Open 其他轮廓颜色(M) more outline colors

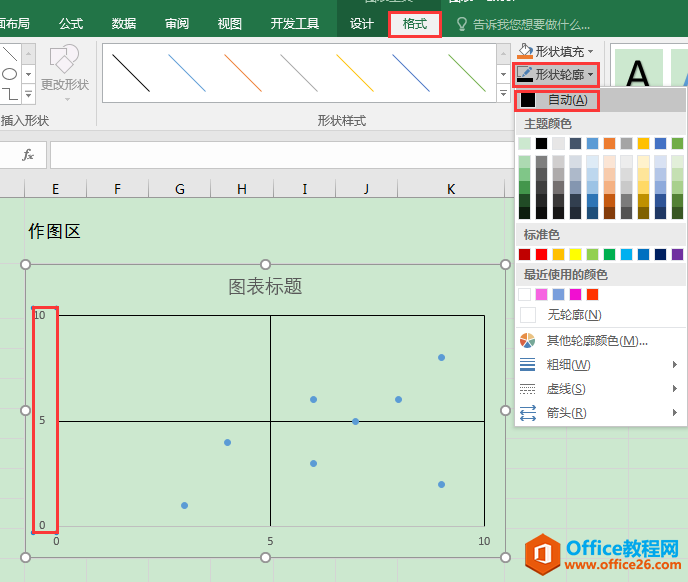[x=601, y=340]
